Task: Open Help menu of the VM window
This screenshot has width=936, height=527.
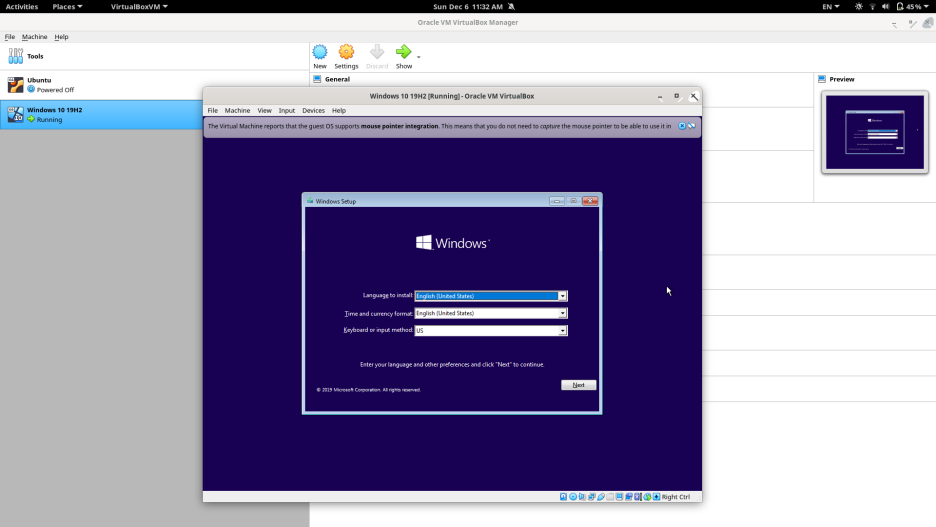Action: [x=338, y=110]
